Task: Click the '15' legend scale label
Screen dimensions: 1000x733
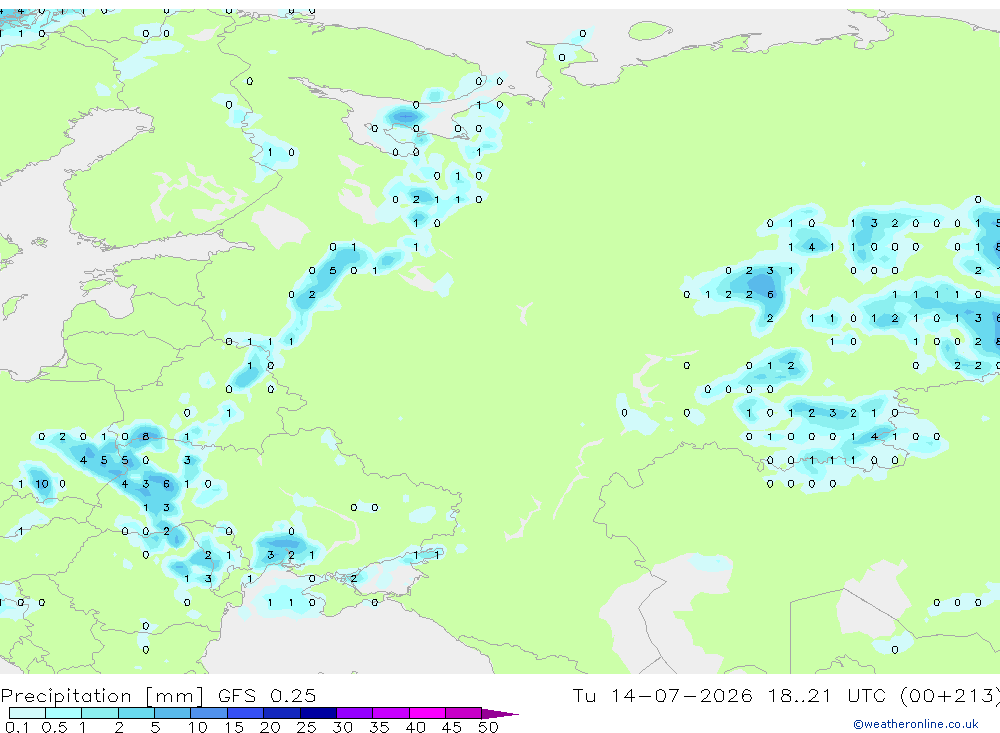Action: coord(234,727)
